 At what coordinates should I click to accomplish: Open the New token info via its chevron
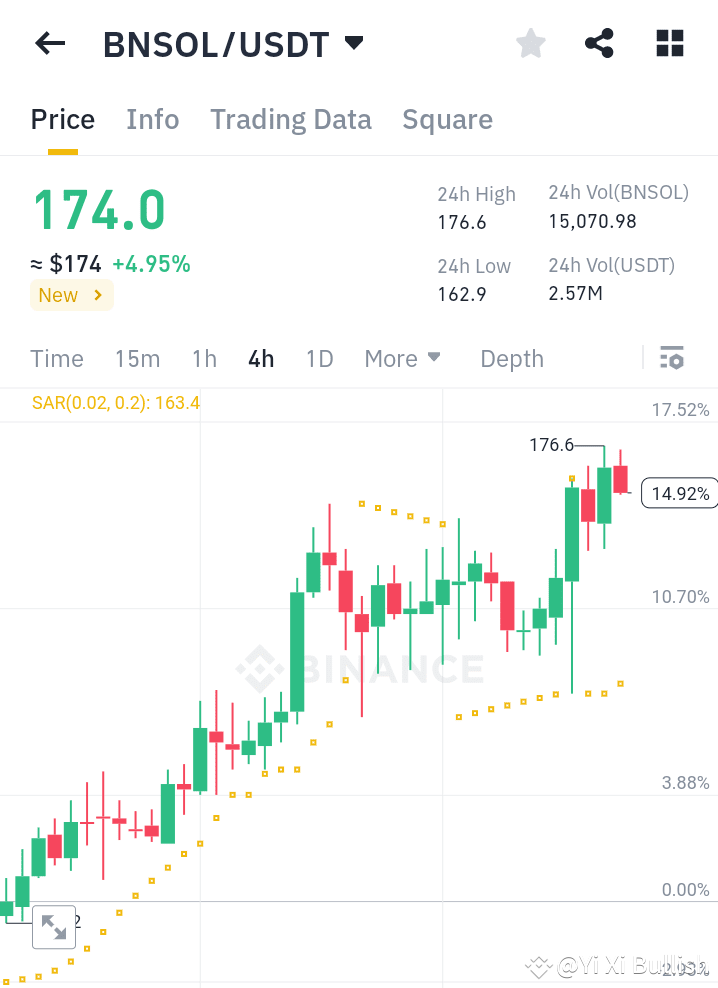[x=71, y=295]
